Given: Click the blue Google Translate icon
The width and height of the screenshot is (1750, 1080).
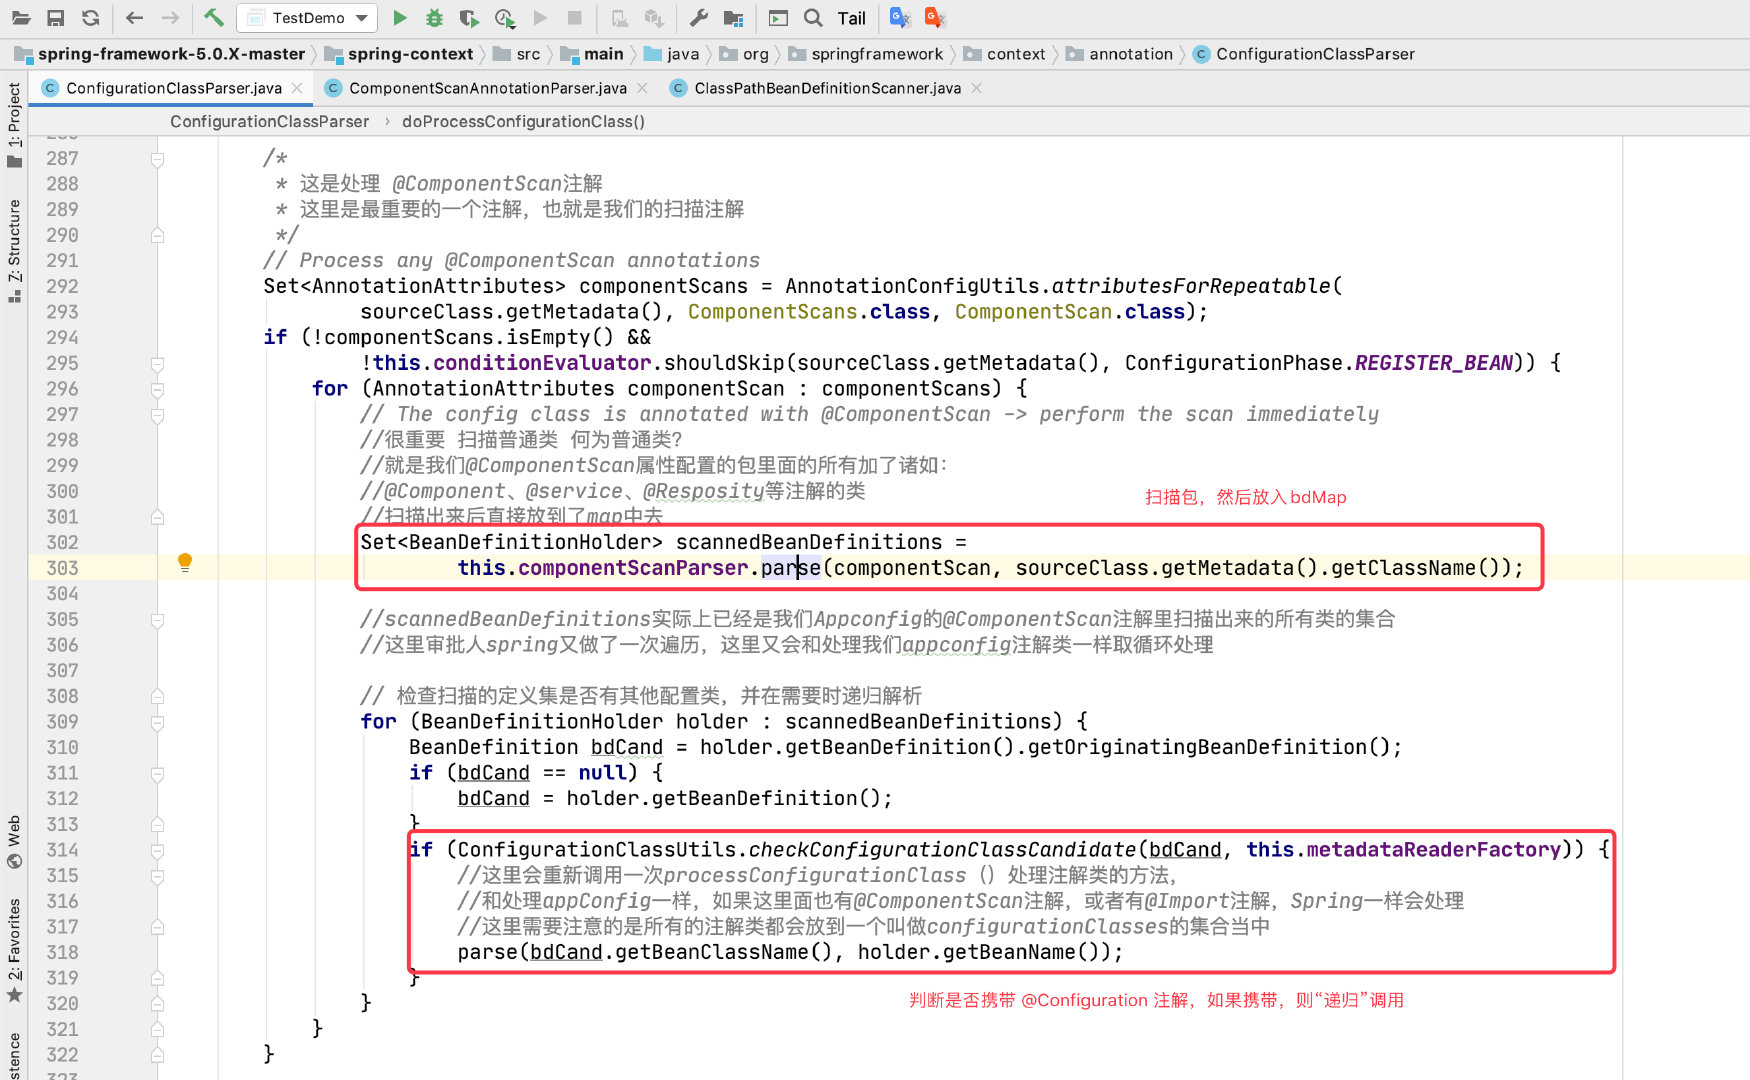Looking at the screenshot, I should point(899,17).
